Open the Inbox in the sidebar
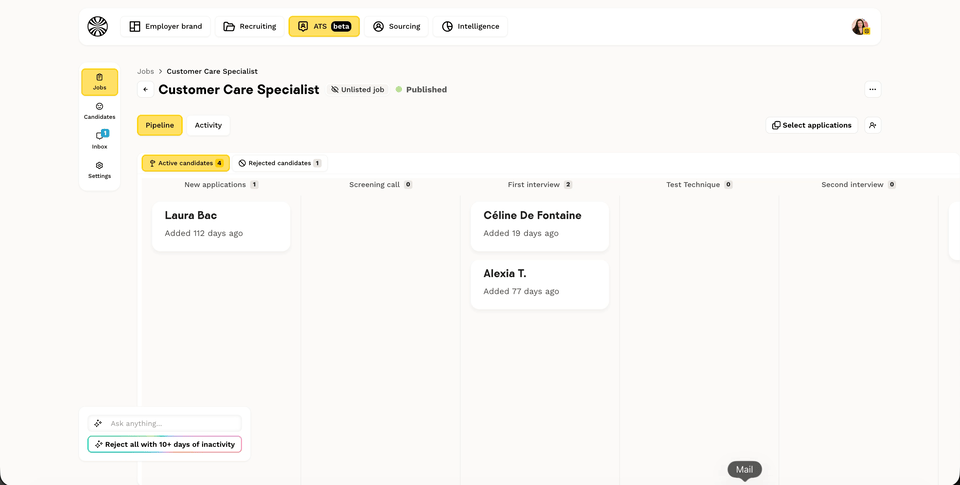 99,140
